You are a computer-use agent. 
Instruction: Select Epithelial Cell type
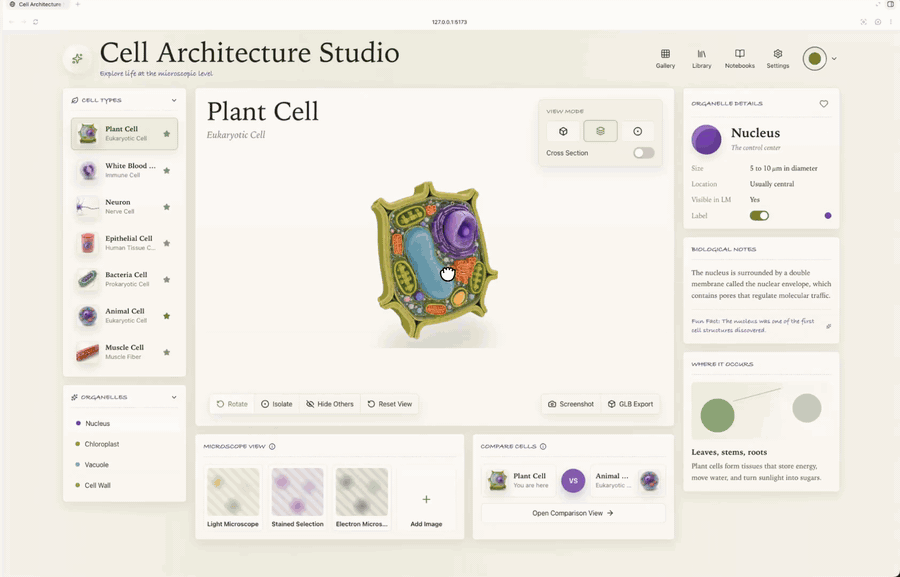(124, 243)
